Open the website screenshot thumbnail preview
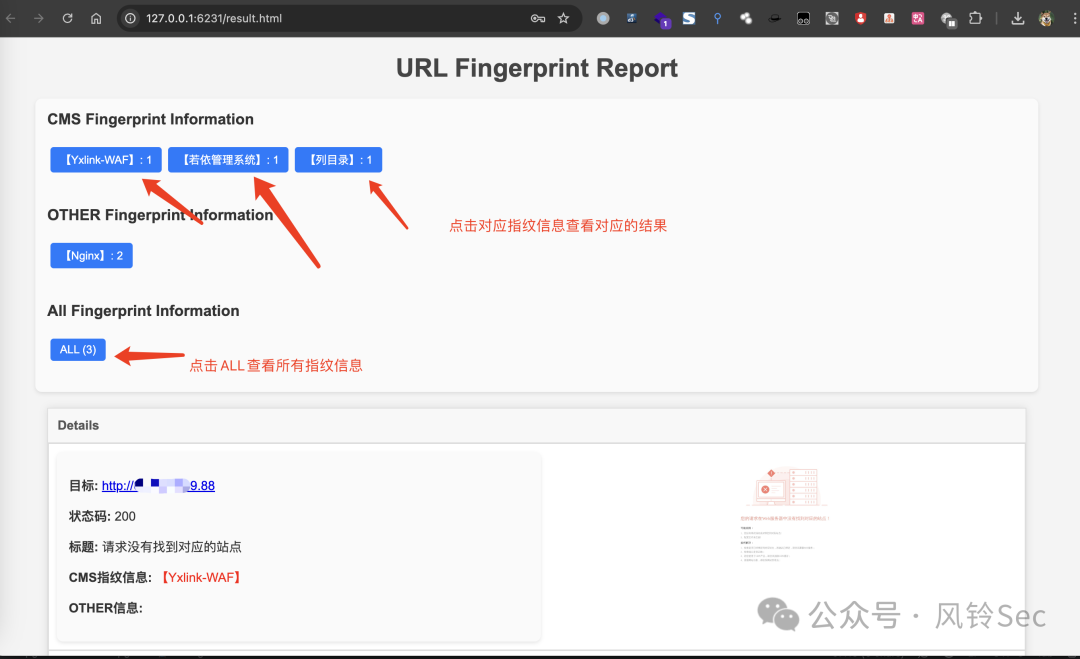Image resolution: width=1080 pixels, height=659 pixels. pos(785,515)
